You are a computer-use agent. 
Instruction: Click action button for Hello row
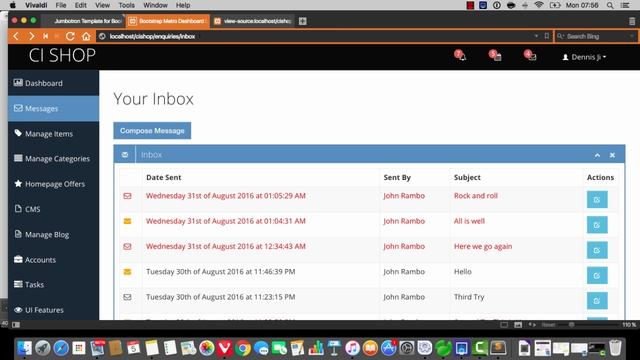(x=597, y=276)
